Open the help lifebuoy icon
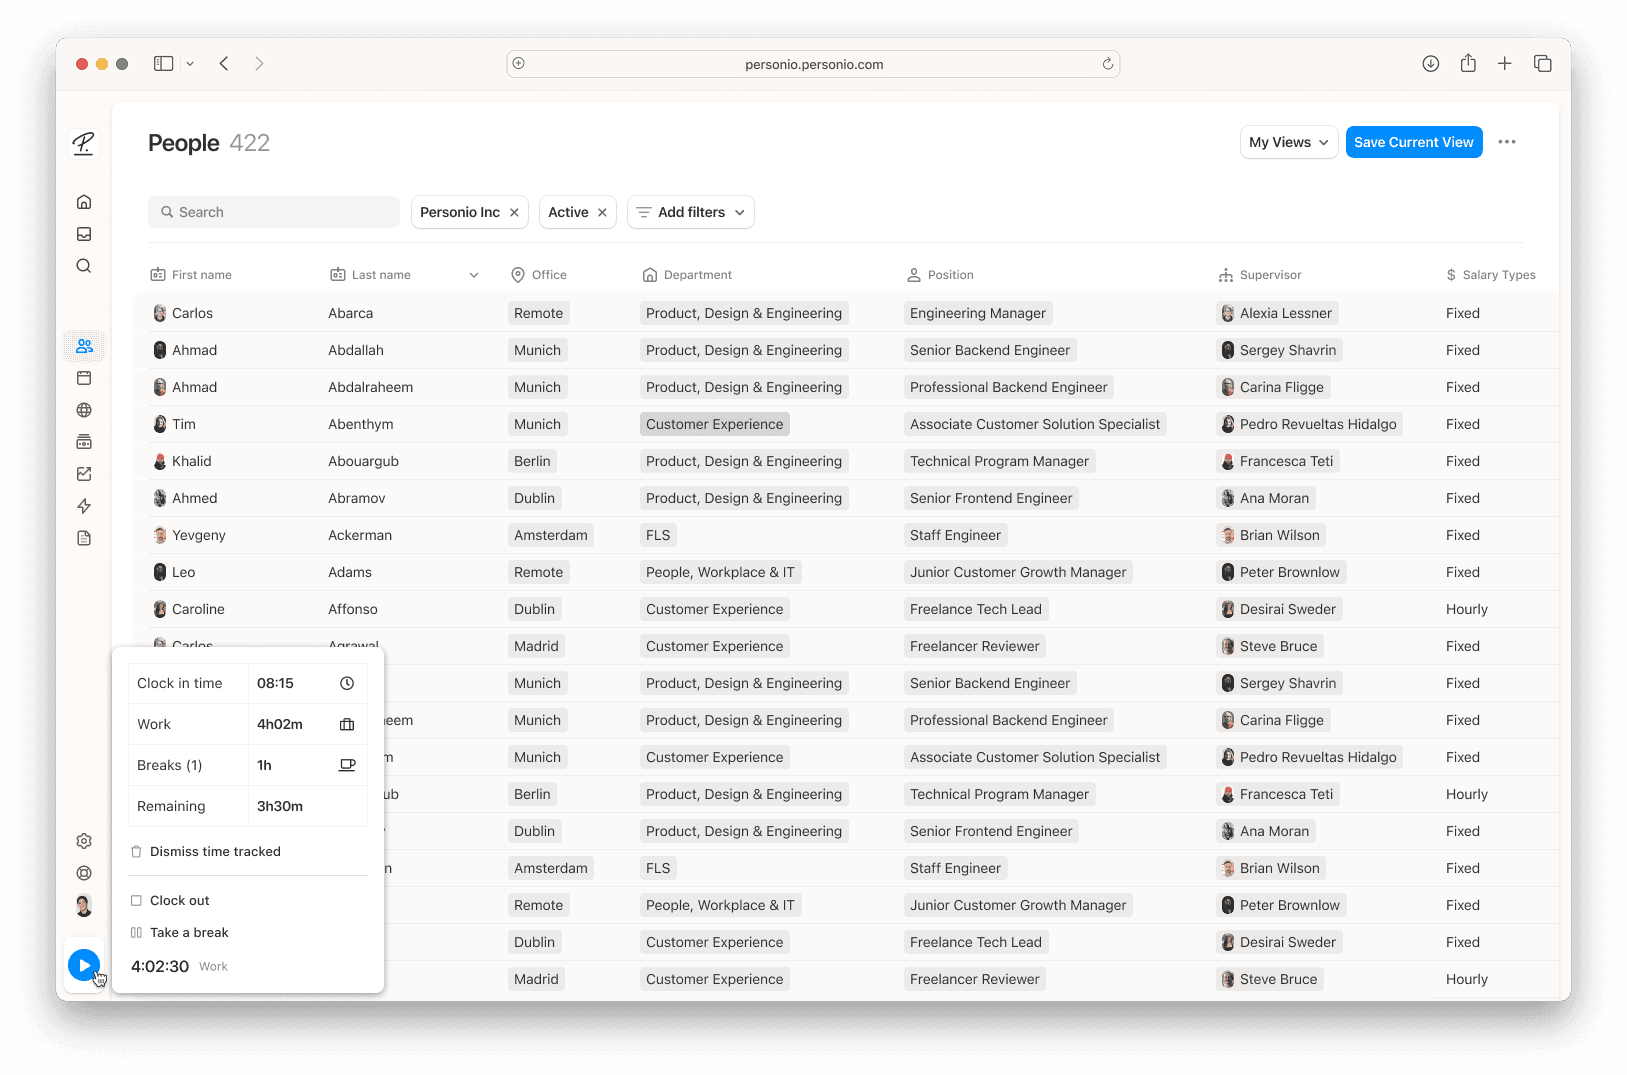1627x1075 pixels. coord(84,873)
